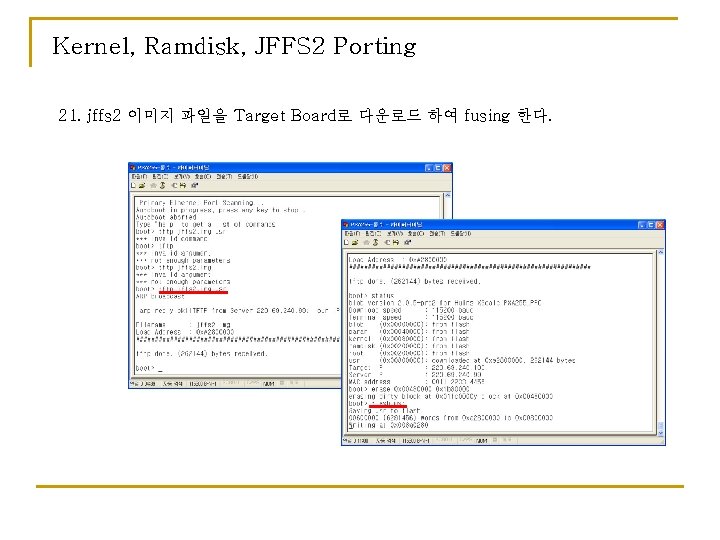Close the front HyperTerminal window
This screenshot has height=540, width=720.
click(x=660, y=225)
